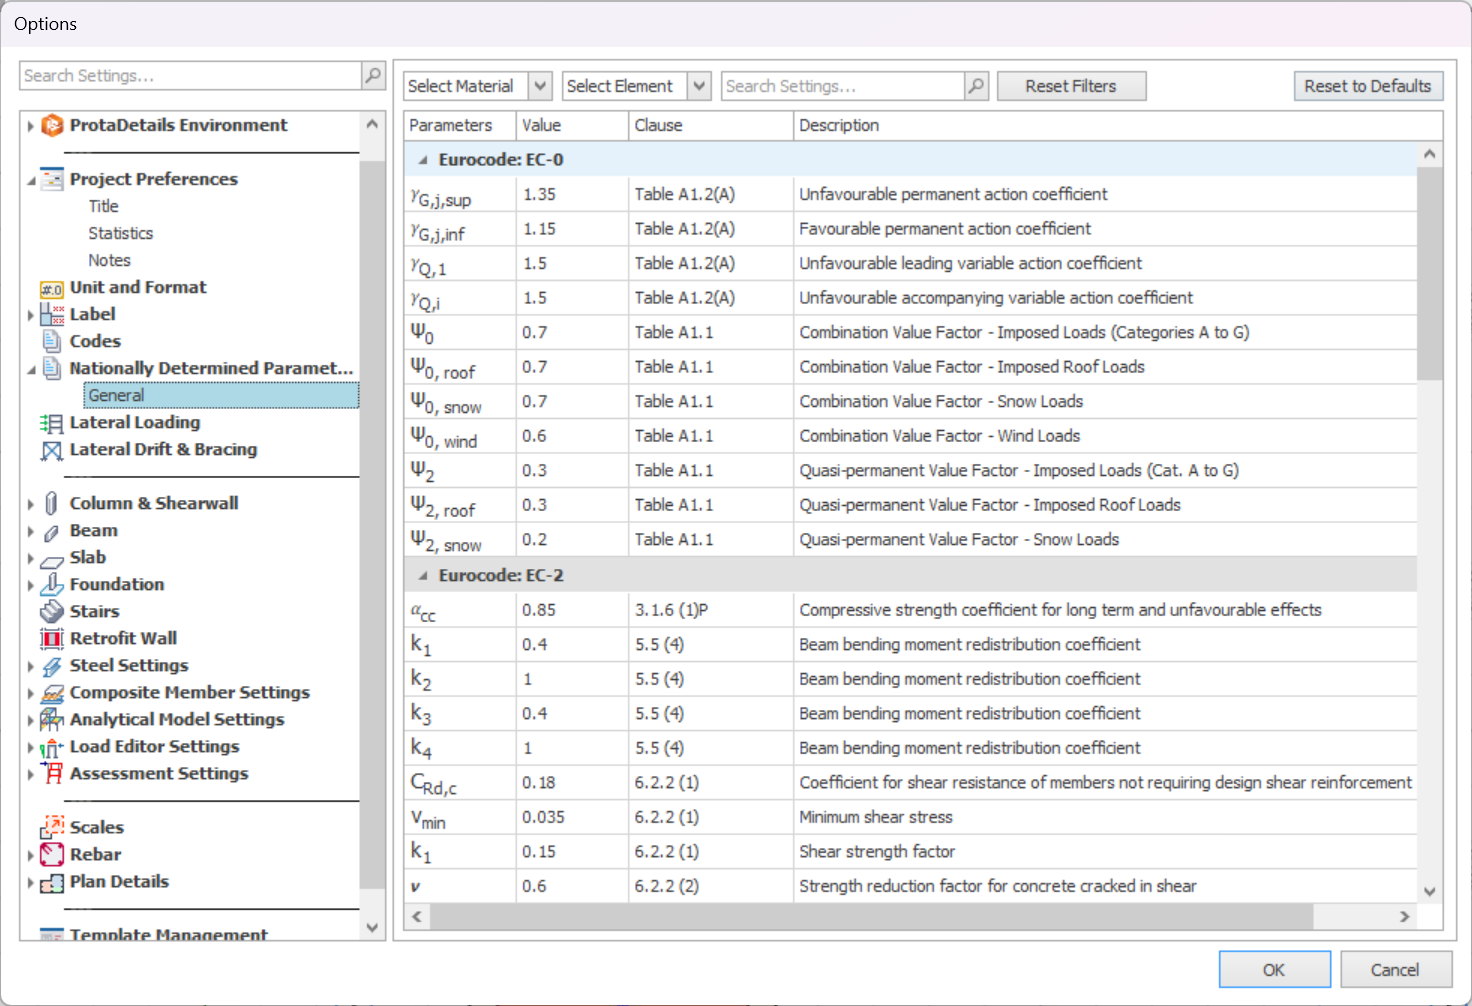1472x1006 pixels.
Task: Click the Codes document icon
Action: [x=52, y=342]
